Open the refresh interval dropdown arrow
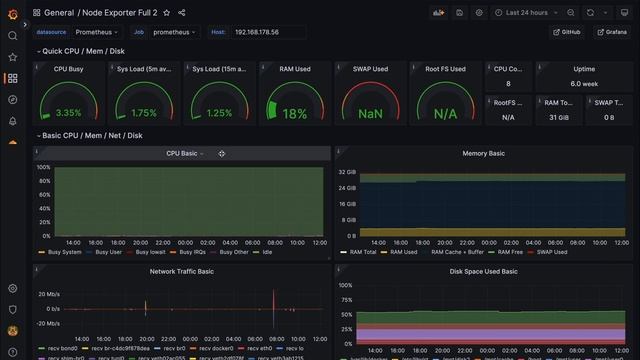Image resolution: width=640 pixels, height=360 pixels. point(605,13)
